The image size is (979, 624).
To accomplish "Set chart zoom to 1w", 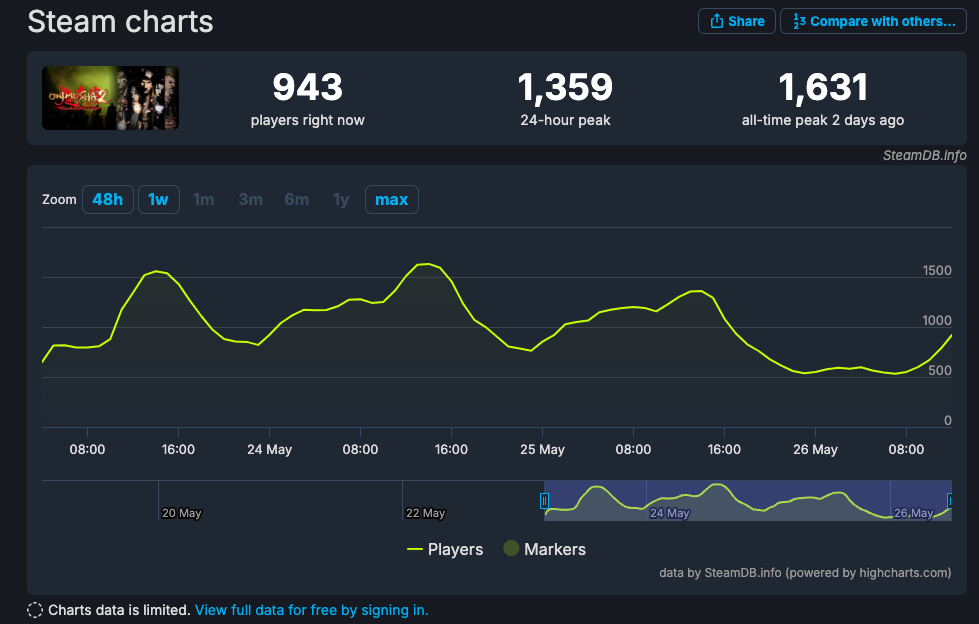I will [159, 200].
